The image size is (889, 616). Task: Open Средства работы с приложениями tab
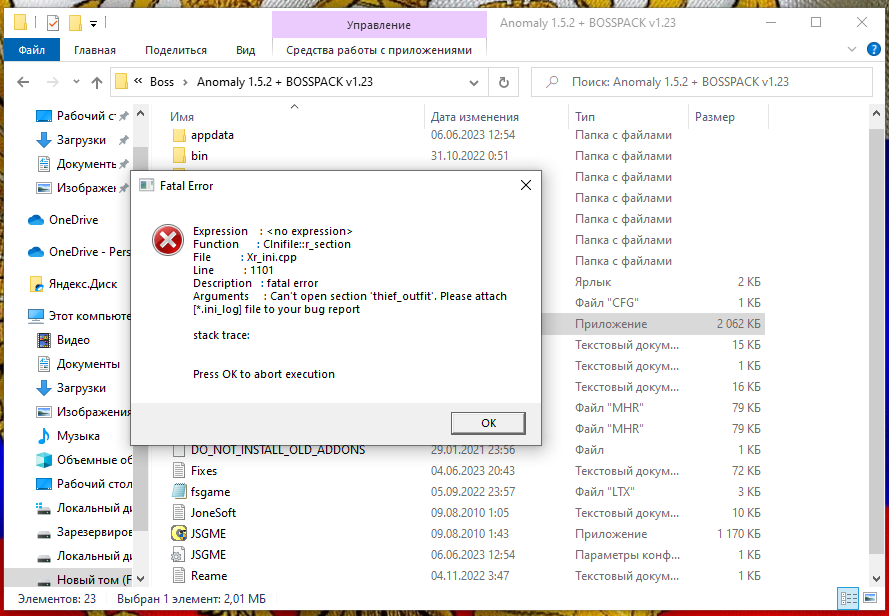tap(379, 50)
